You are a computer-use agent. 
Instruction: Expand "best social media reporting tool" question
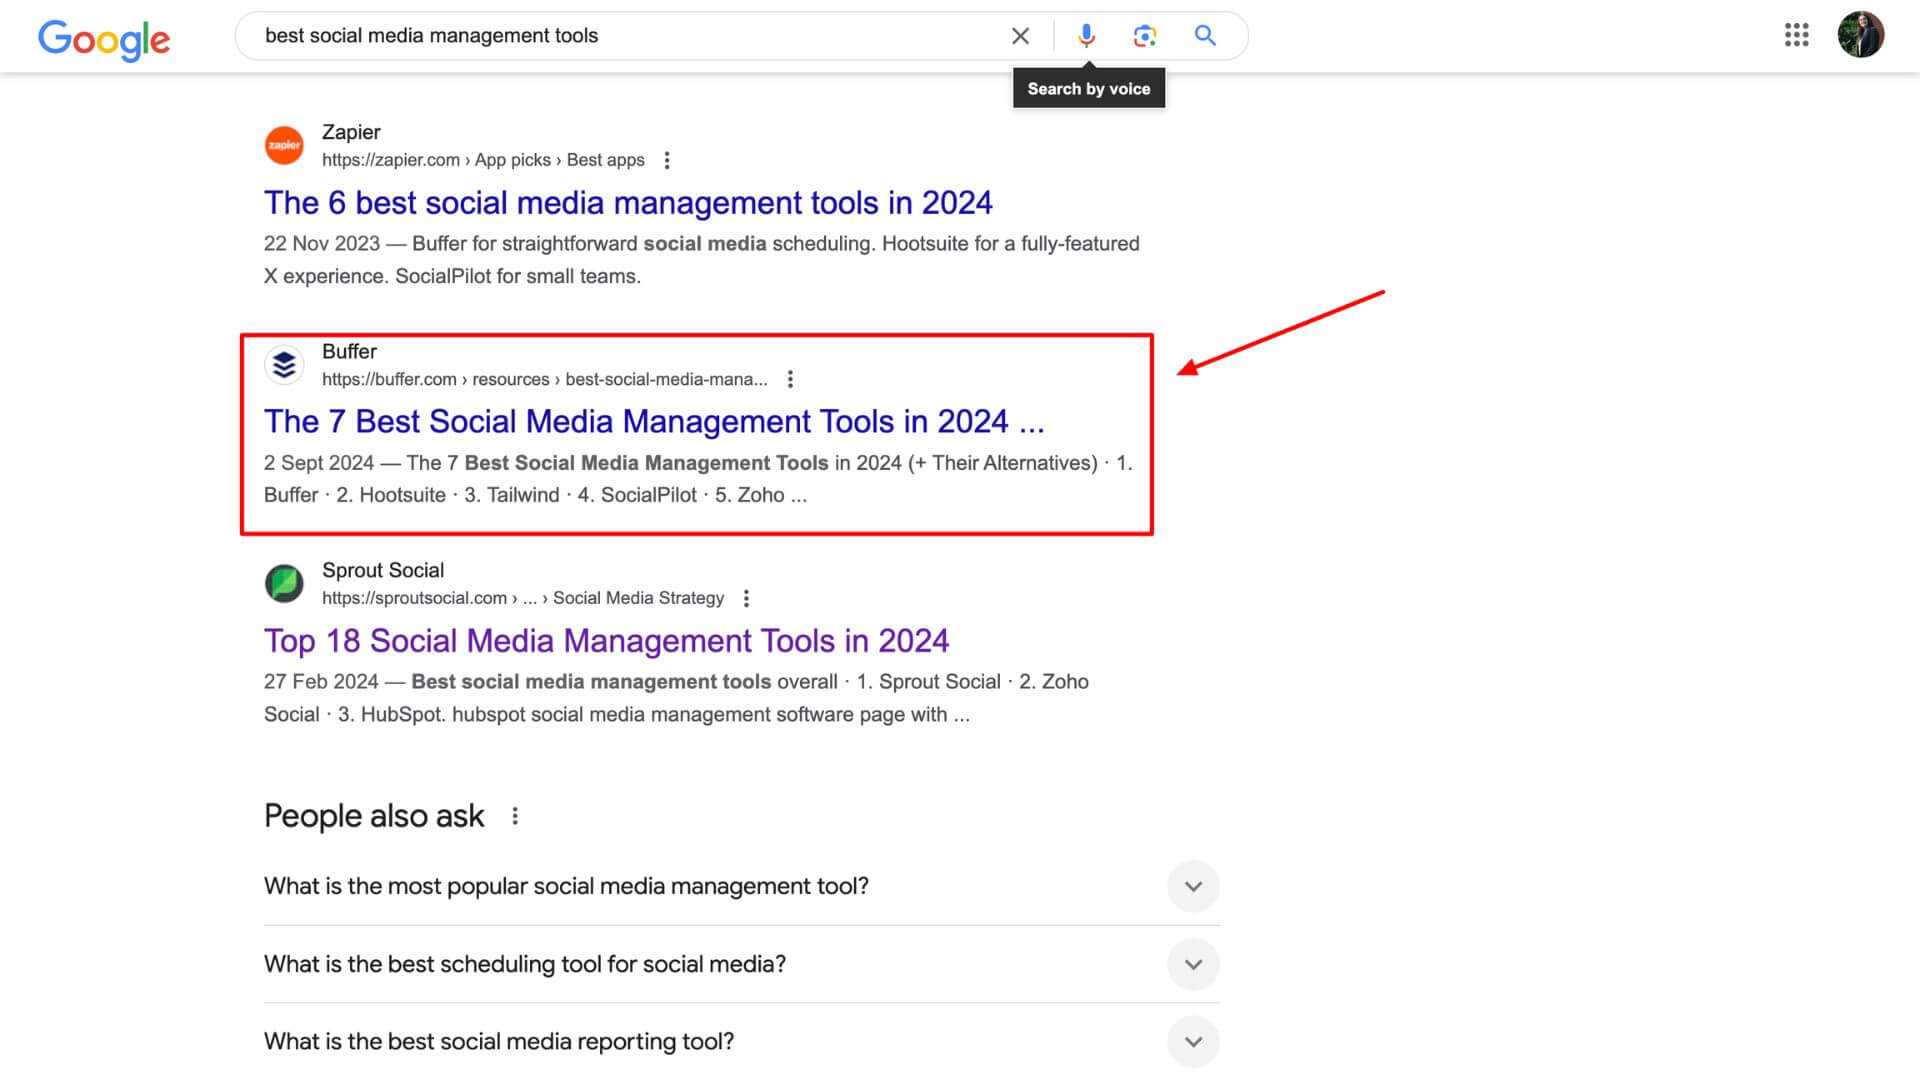click(x=741, y=1042)
